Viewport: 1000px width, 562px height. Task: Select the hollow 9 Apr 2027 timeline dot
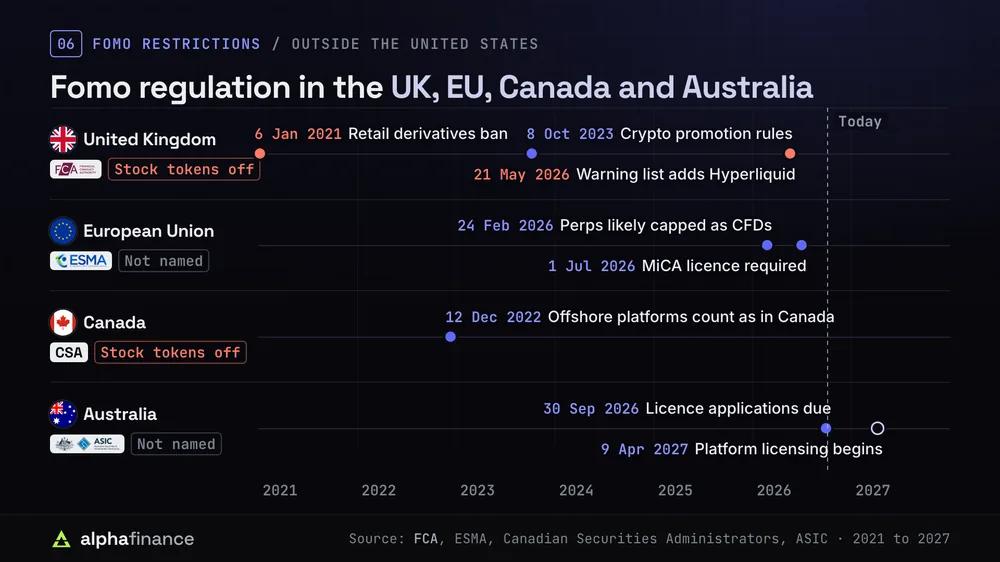[878, 428]
